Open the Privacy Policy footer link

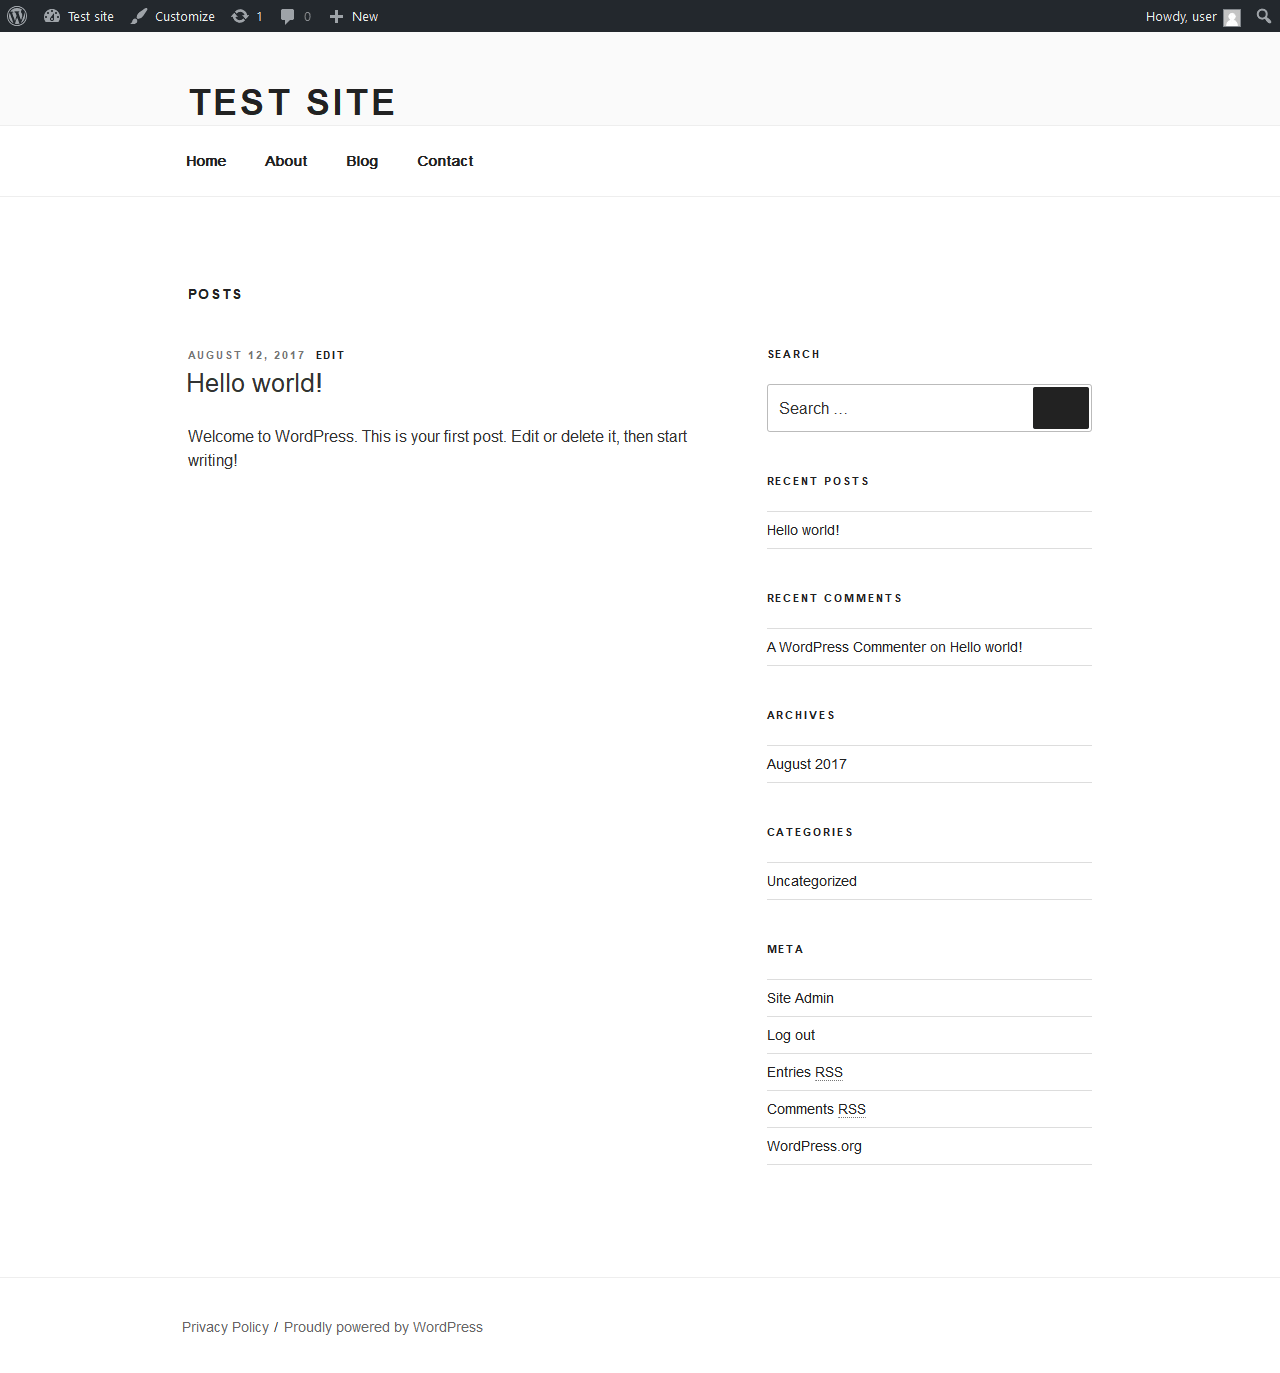[x=225, y=1327]
